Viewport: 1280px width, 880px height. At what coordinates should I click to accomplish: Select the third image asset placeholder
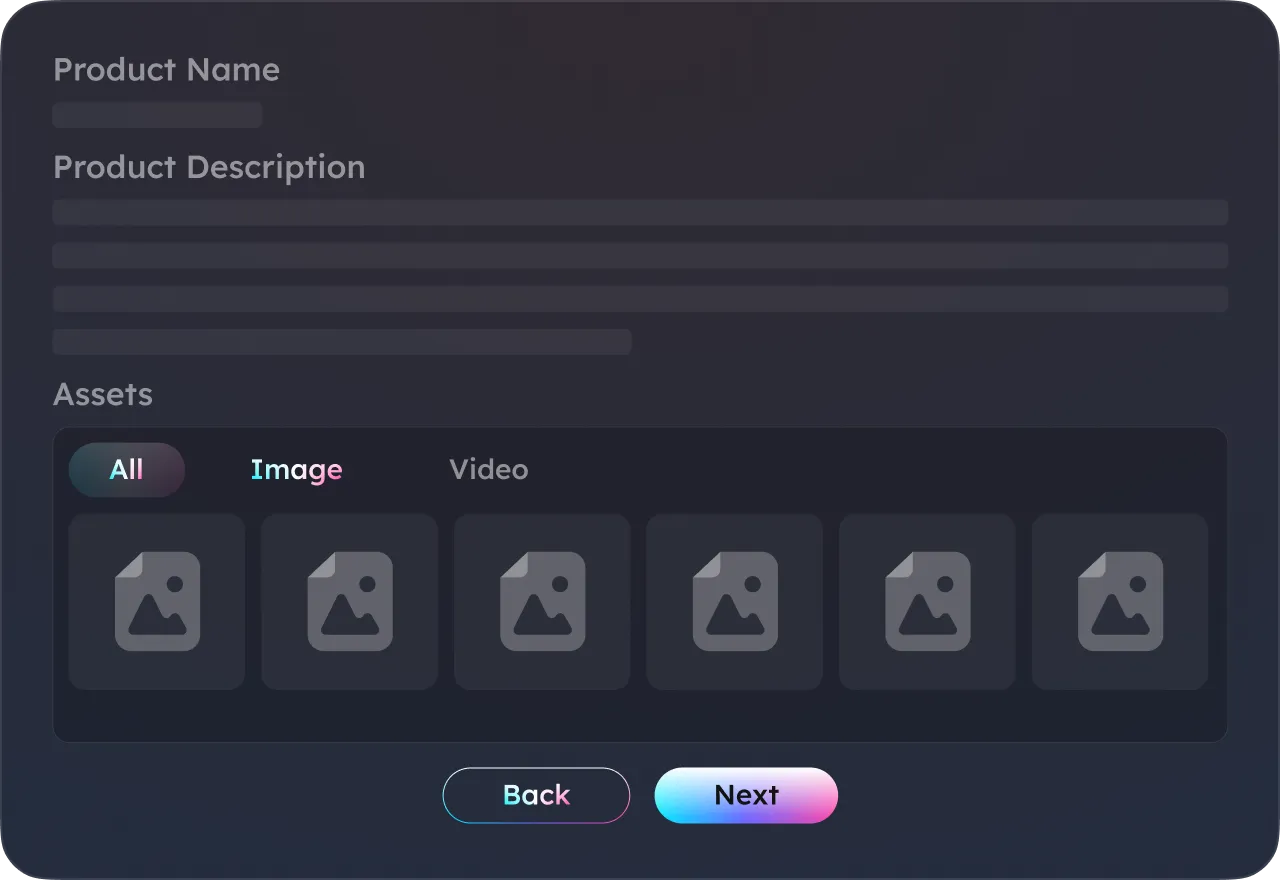[542, 602]
